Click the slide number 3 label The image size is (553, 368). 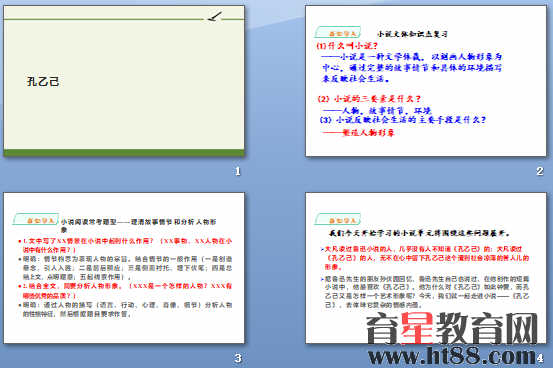click(238, 358)
